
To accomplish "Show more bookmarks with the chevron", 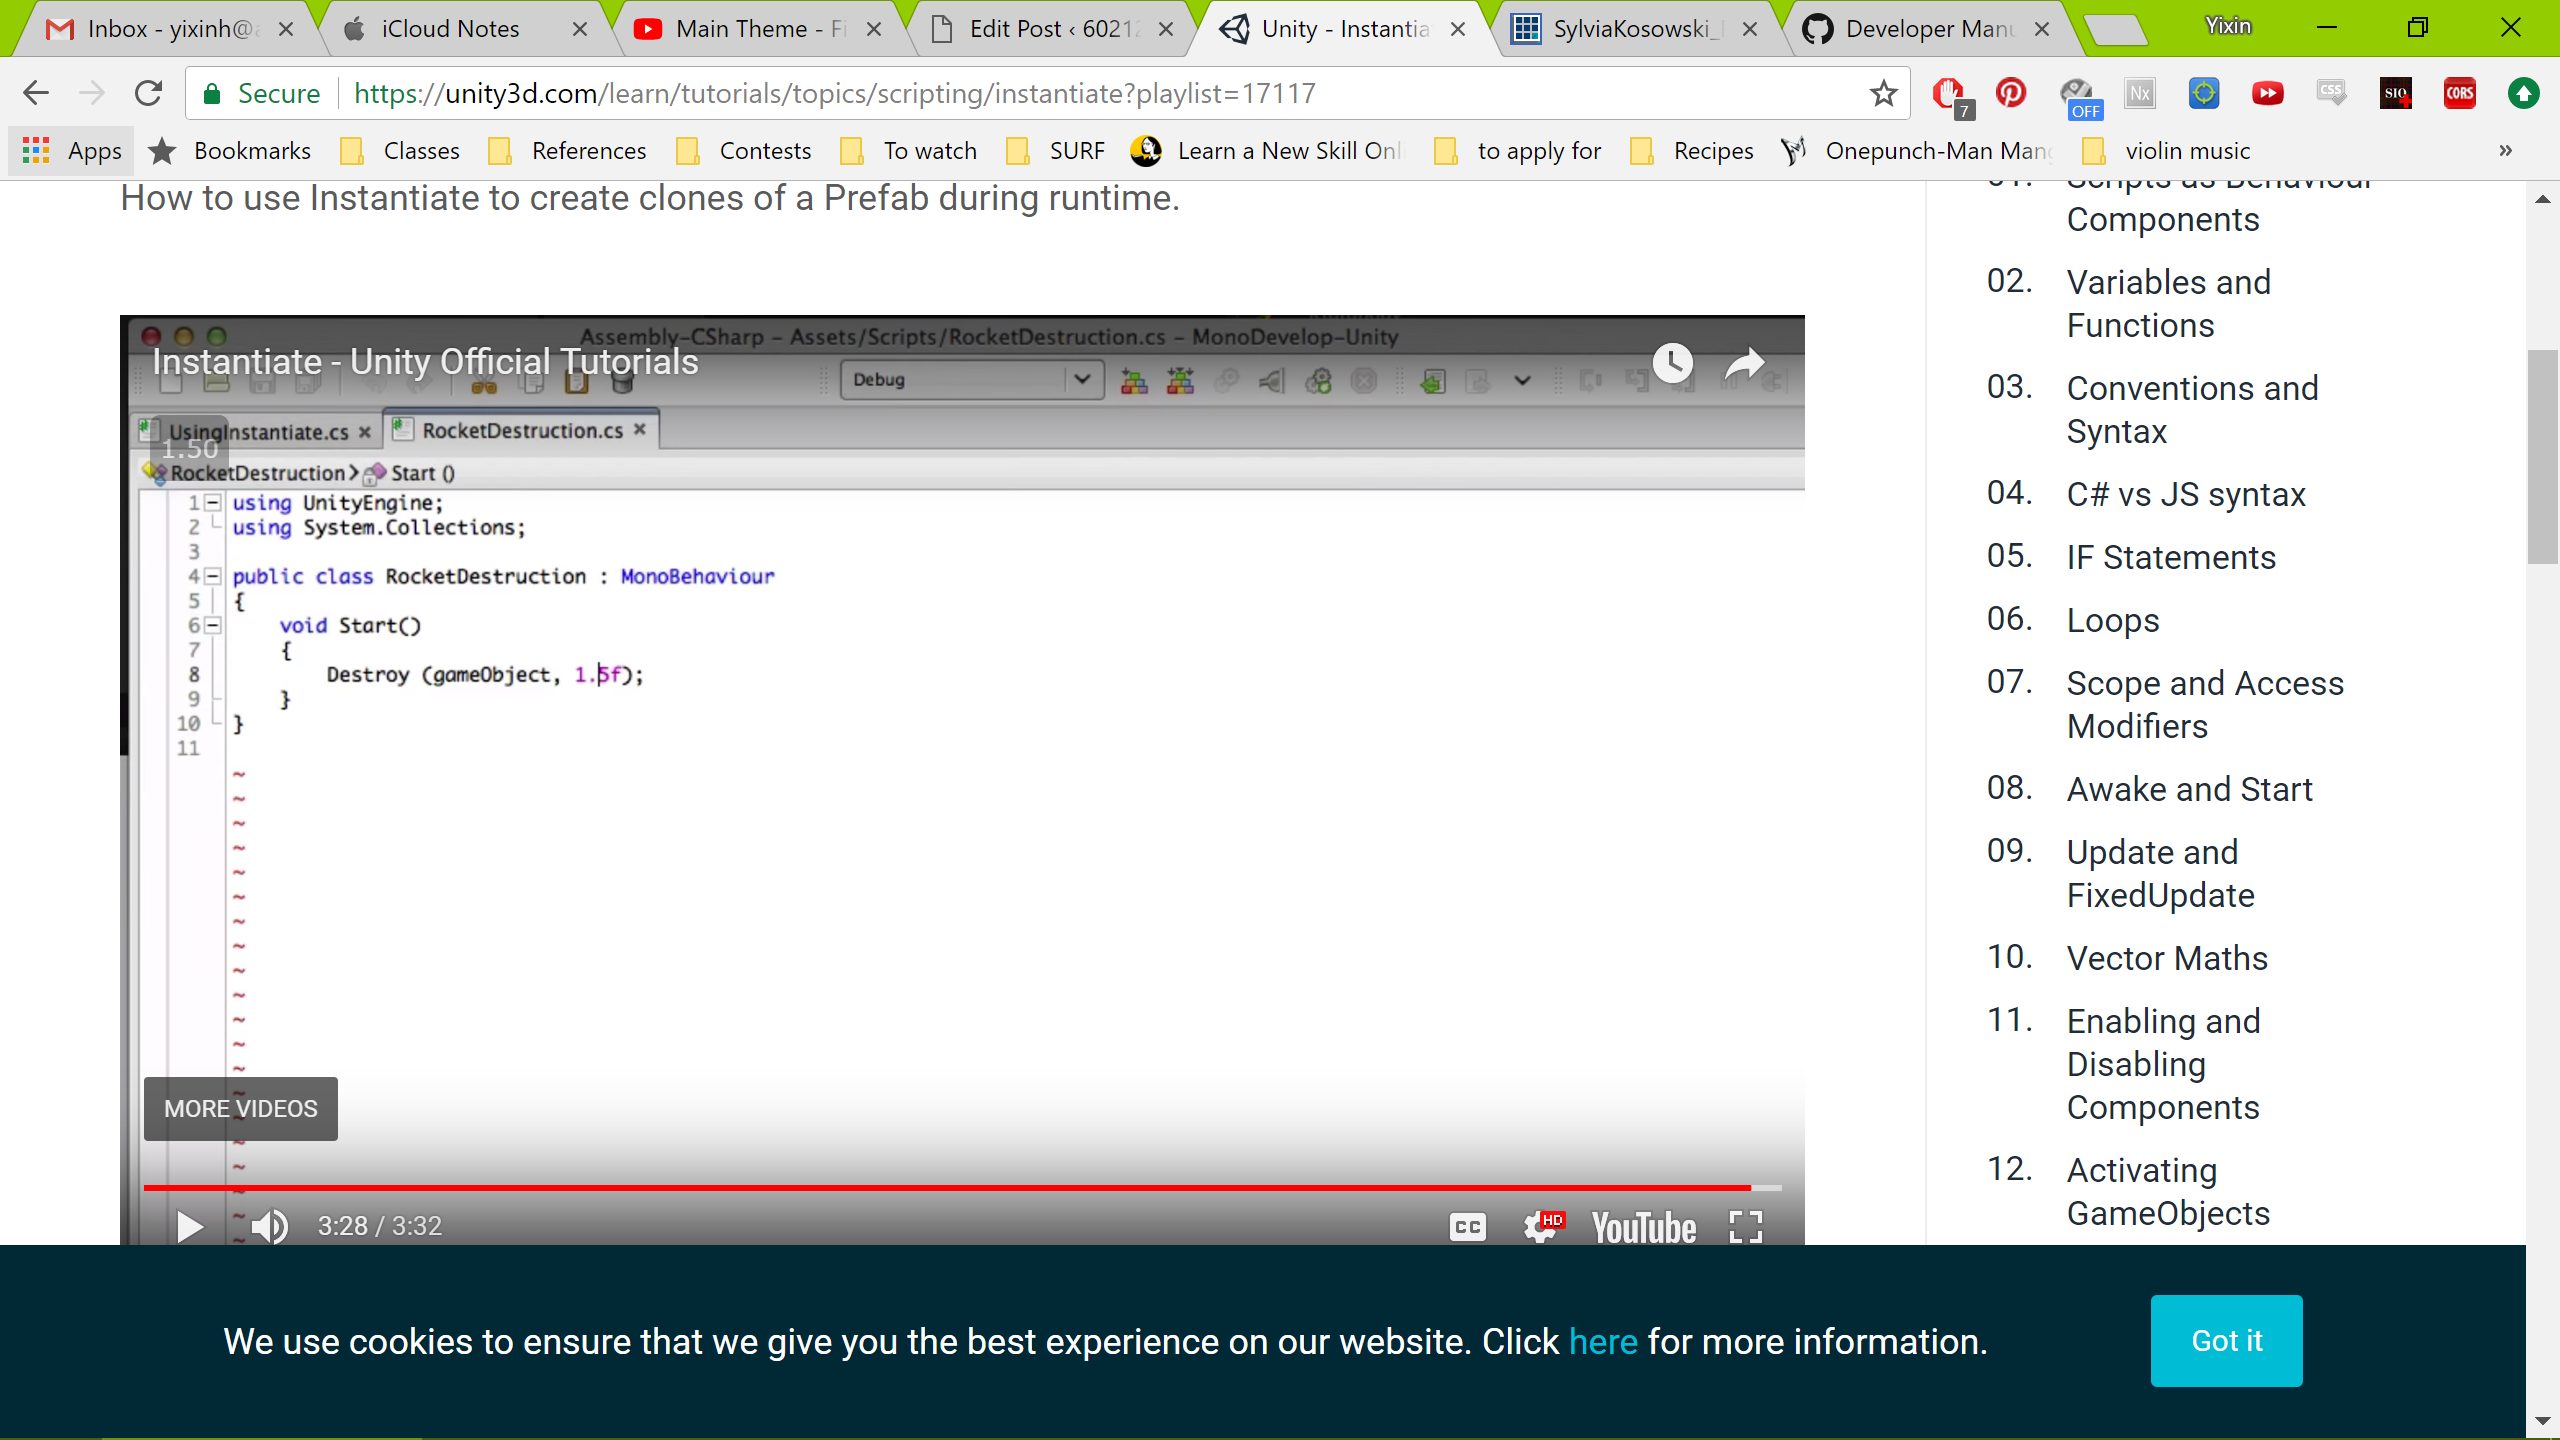I will (x=2505, y=151).
